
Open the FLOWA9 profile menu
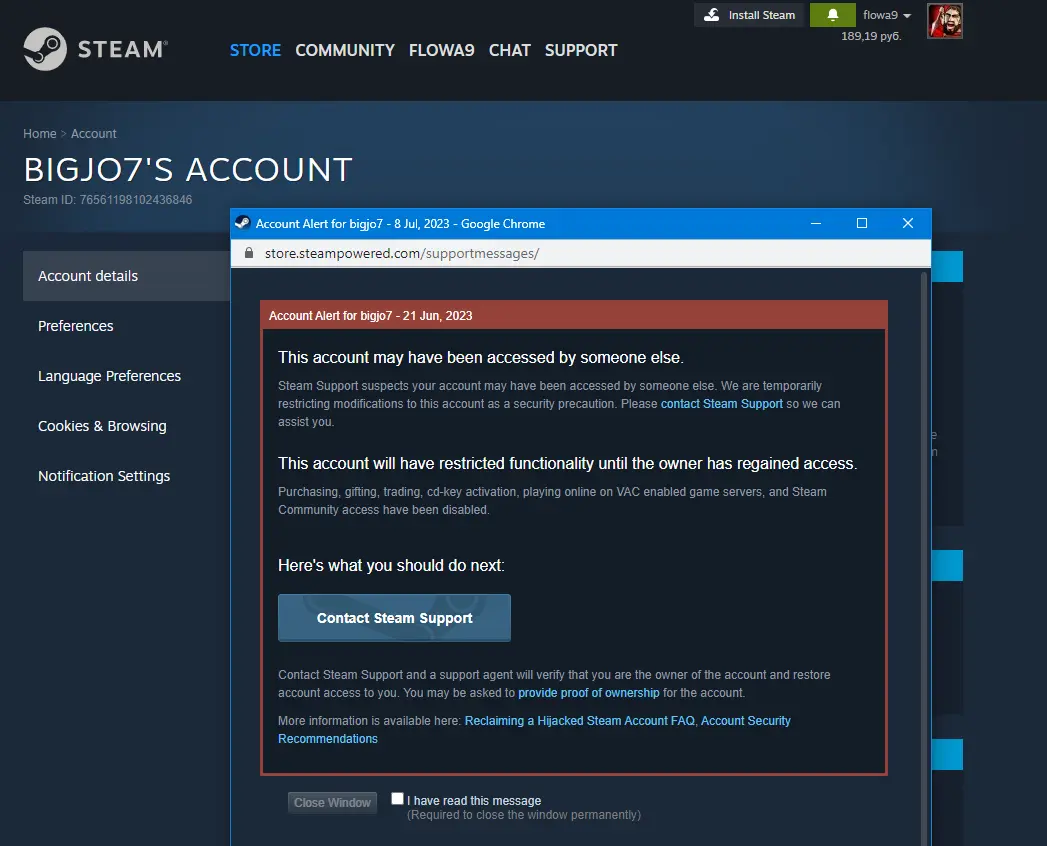point(441,50)
